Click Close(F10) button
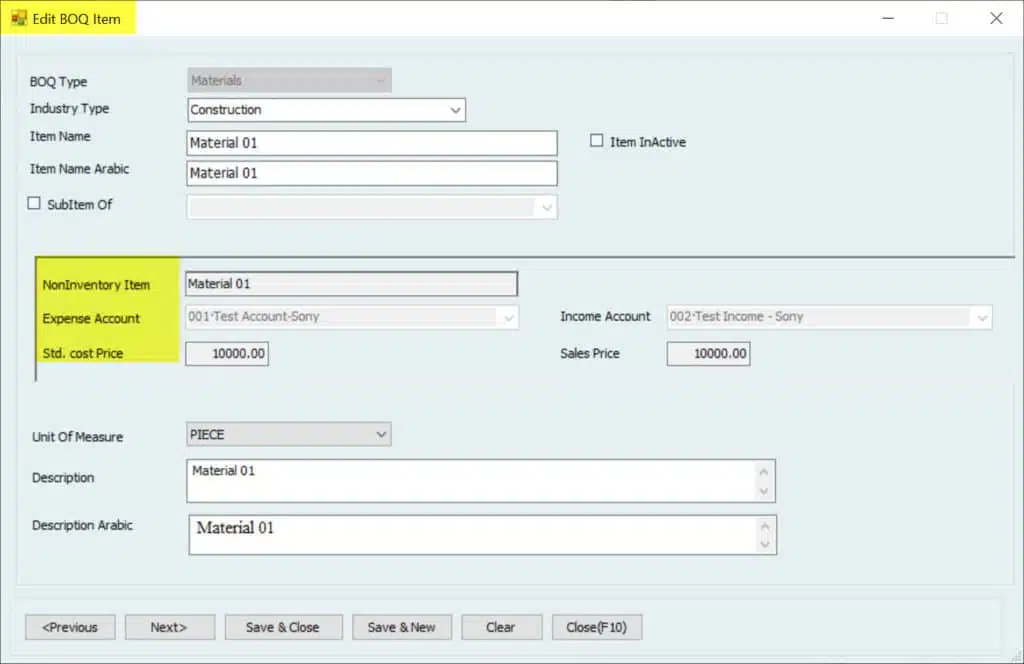The image size is (1024, 664). click(597, 627)
